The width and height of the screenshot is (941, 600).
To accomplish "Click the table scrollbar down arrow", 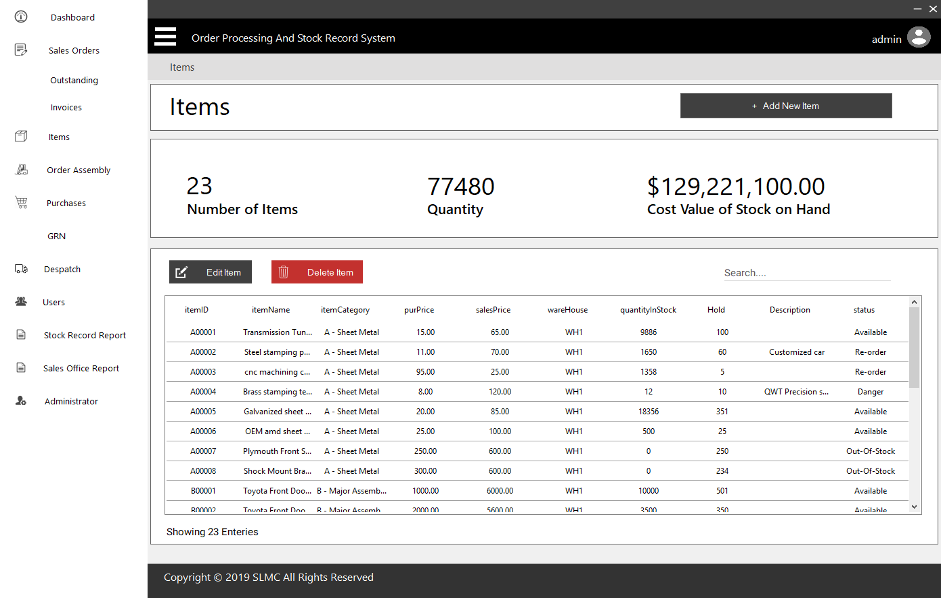I will coord(914,507).
